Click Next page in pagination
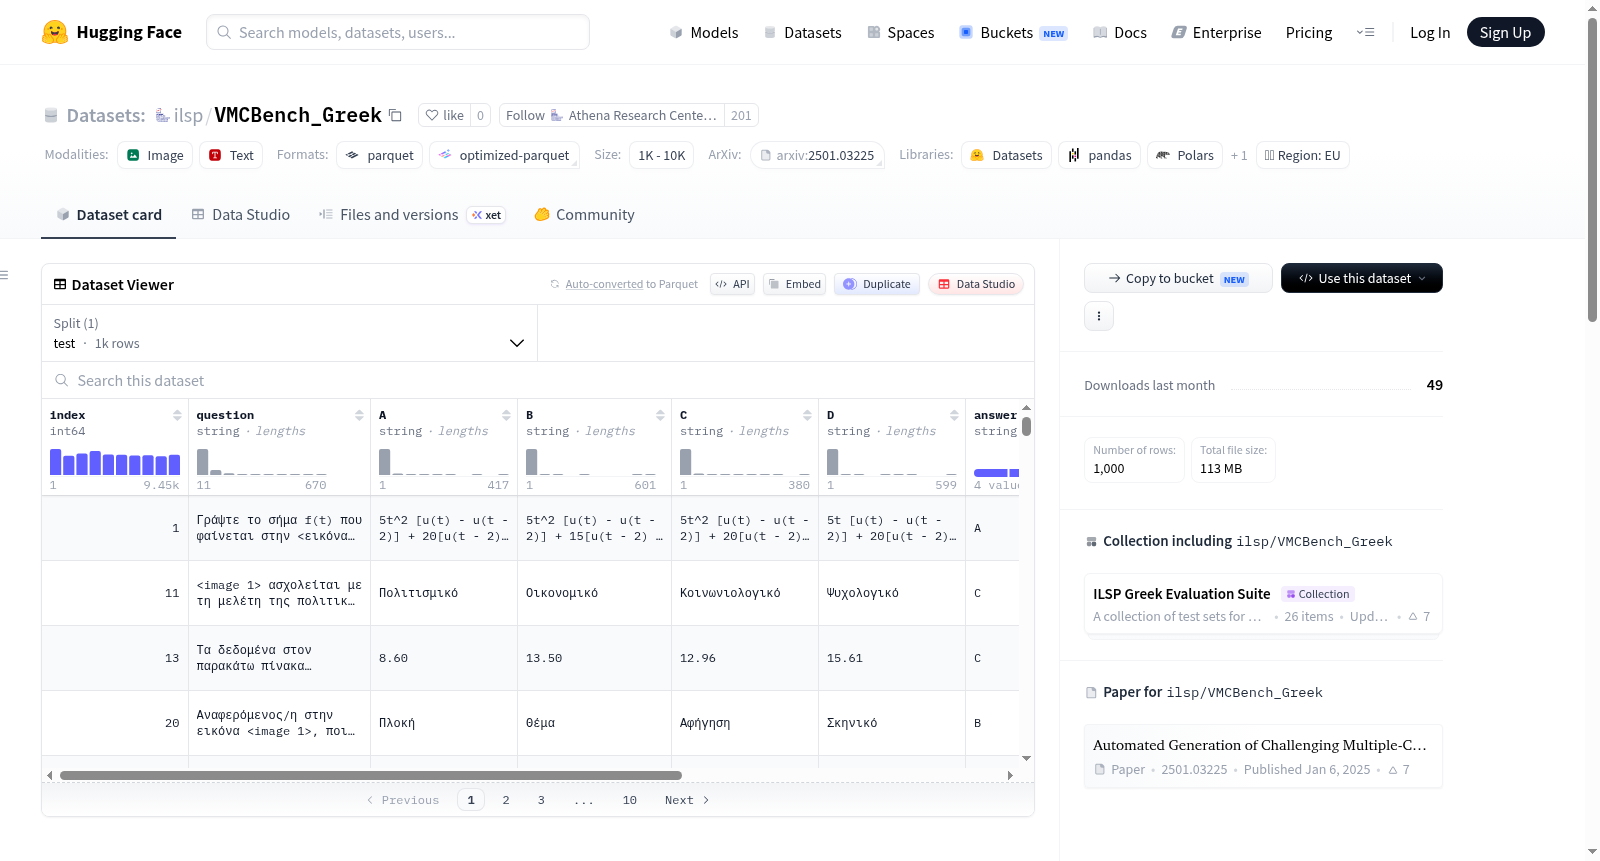The height and width of the screenshot is (861, 1600). pyautogui.click(x=687, y=800)
